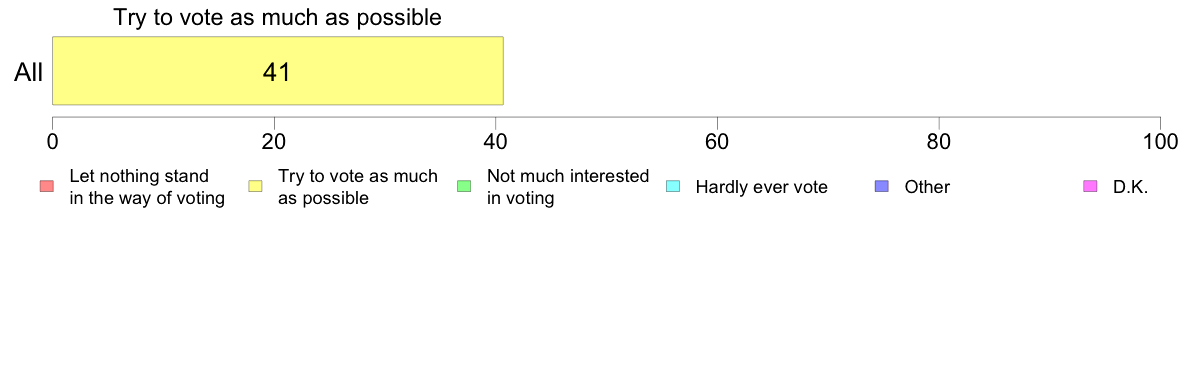Image resolution: width=1188 pixels, height=368 pixels.
Task: Click the 40 axis tick label
Action: click(x=496, y=141)
